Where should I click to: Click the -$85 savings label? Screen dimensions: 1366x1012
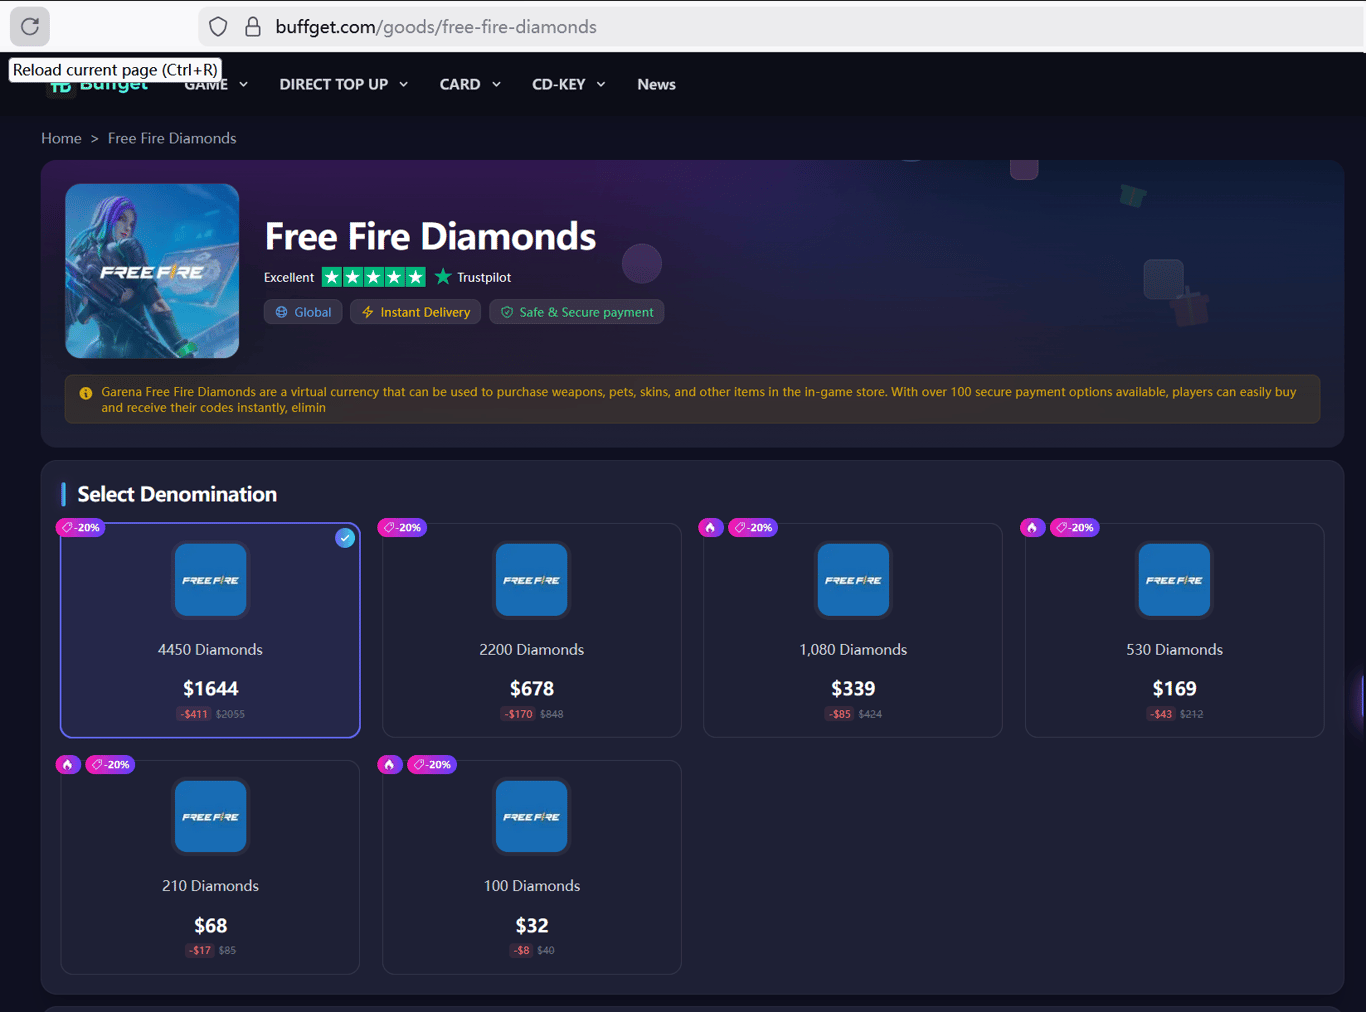coord(840,714)
